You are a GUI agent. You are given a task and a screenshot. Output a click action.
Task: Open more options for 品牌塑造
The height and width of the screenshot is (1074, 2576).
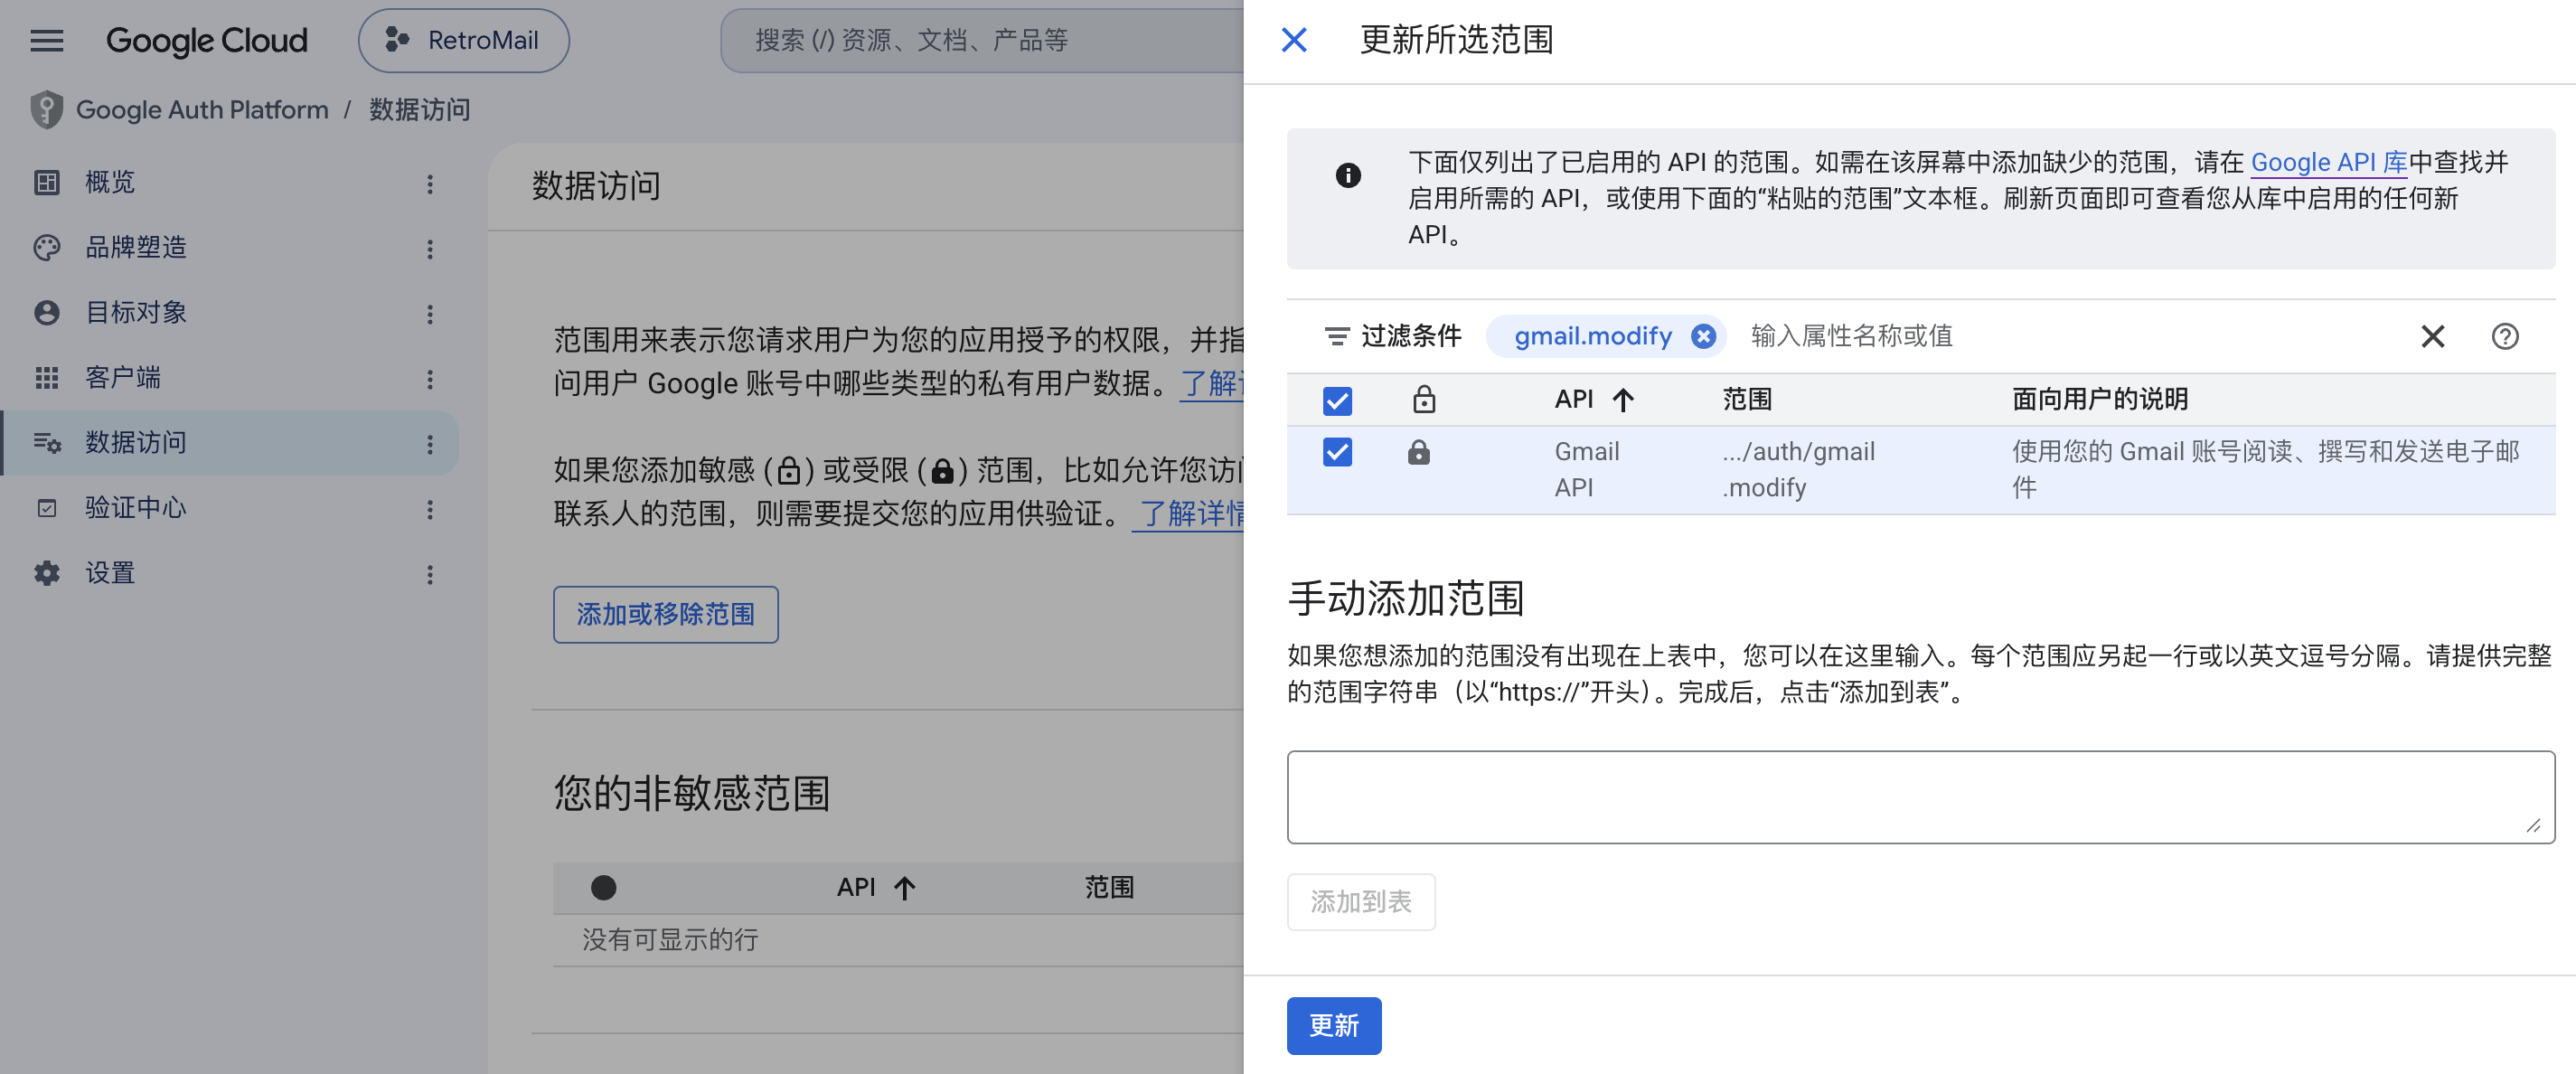coord(430,249)
